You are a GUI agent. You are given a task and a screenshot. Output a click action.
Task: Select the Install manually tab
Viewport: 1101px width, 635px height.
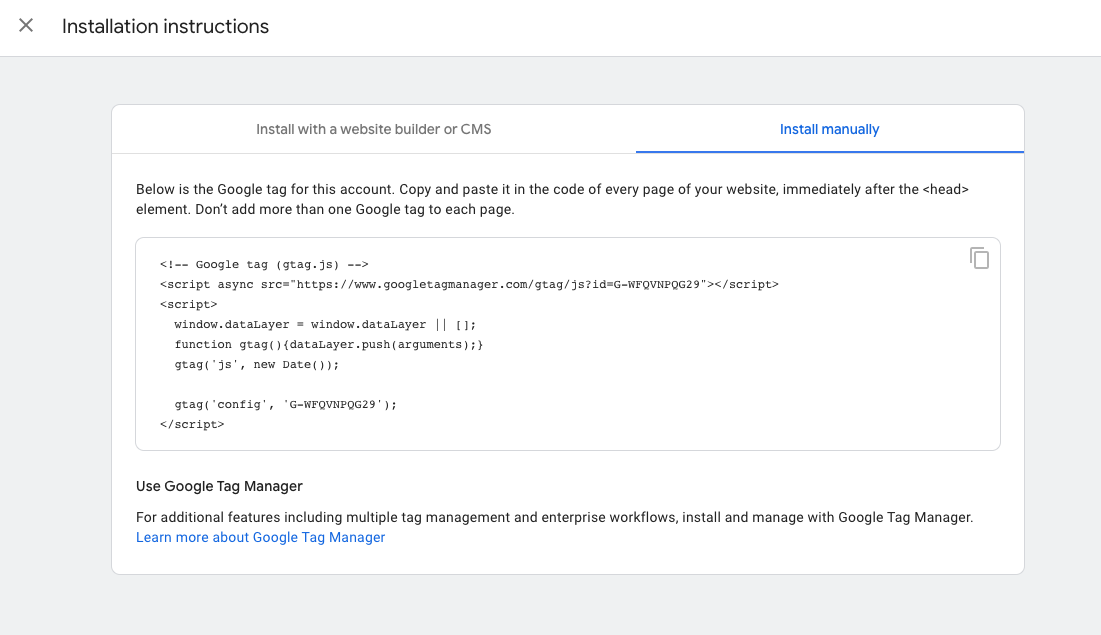[829, 129]
